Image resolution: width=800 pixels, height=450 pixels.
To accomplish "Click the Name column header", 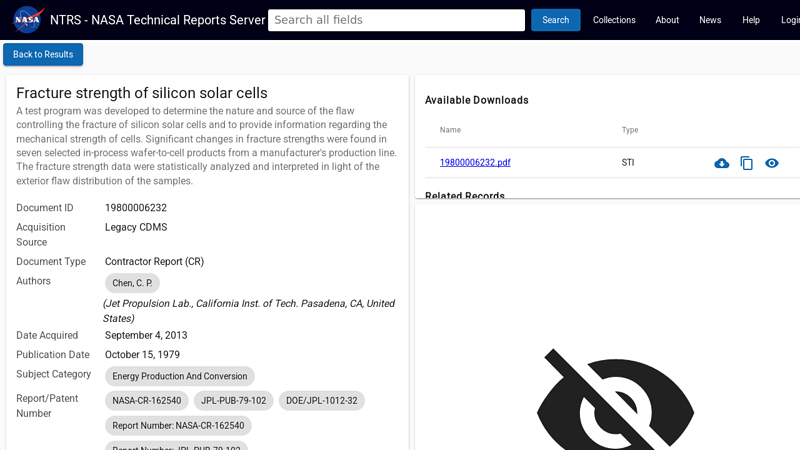I will tap(450, 130).
